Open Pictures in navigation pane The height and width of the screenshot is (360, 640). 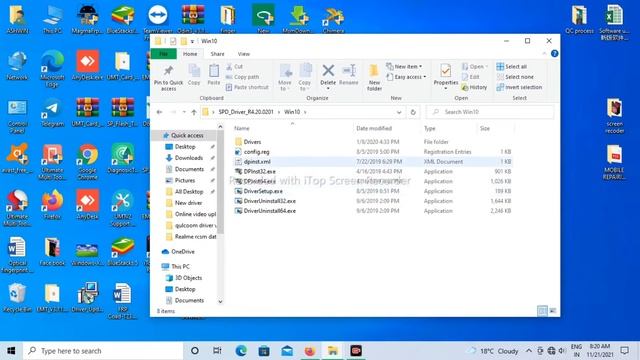184,180
